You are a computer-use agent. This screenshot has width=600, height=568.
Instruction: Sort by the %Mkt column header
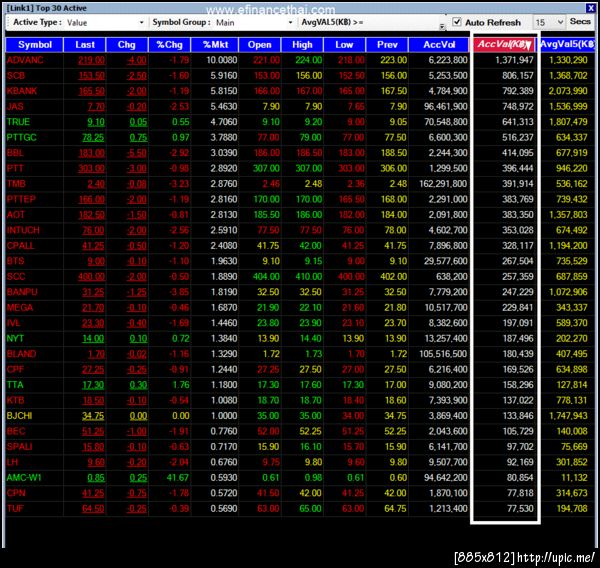pyautogui.click(x=215, y=45)
